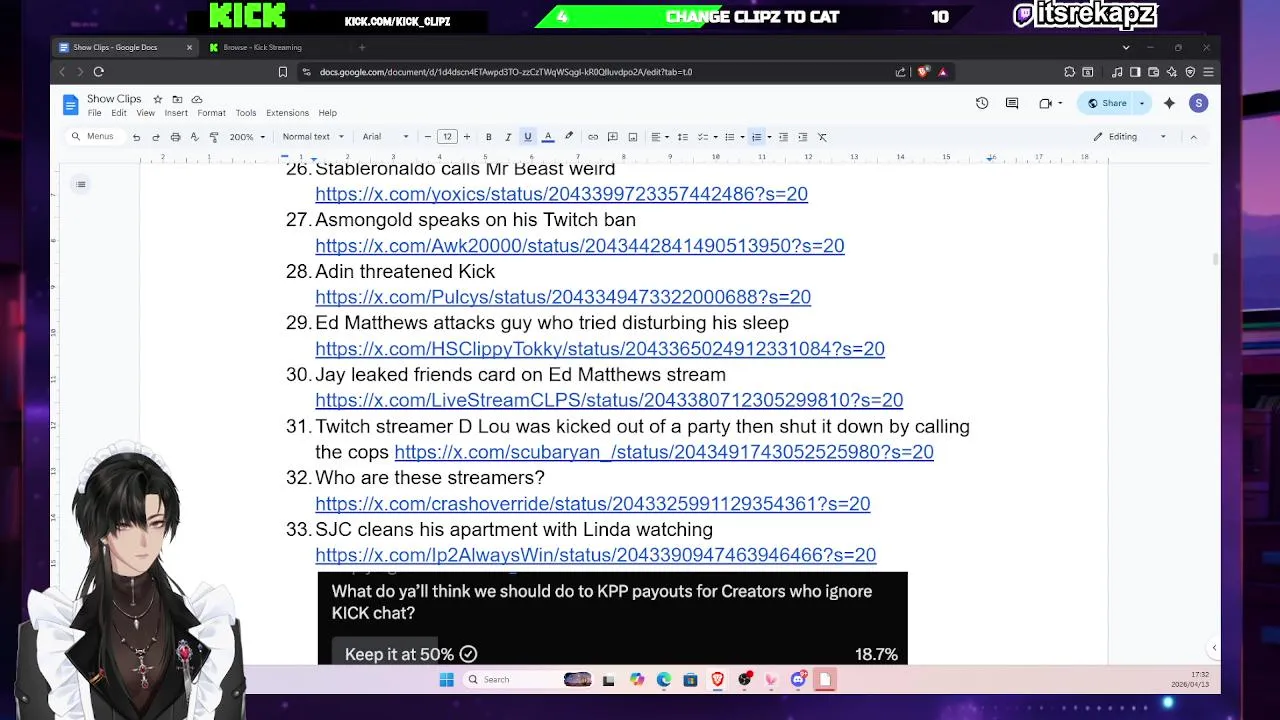Select the Paint format roller tool

(x=214, y=137)
